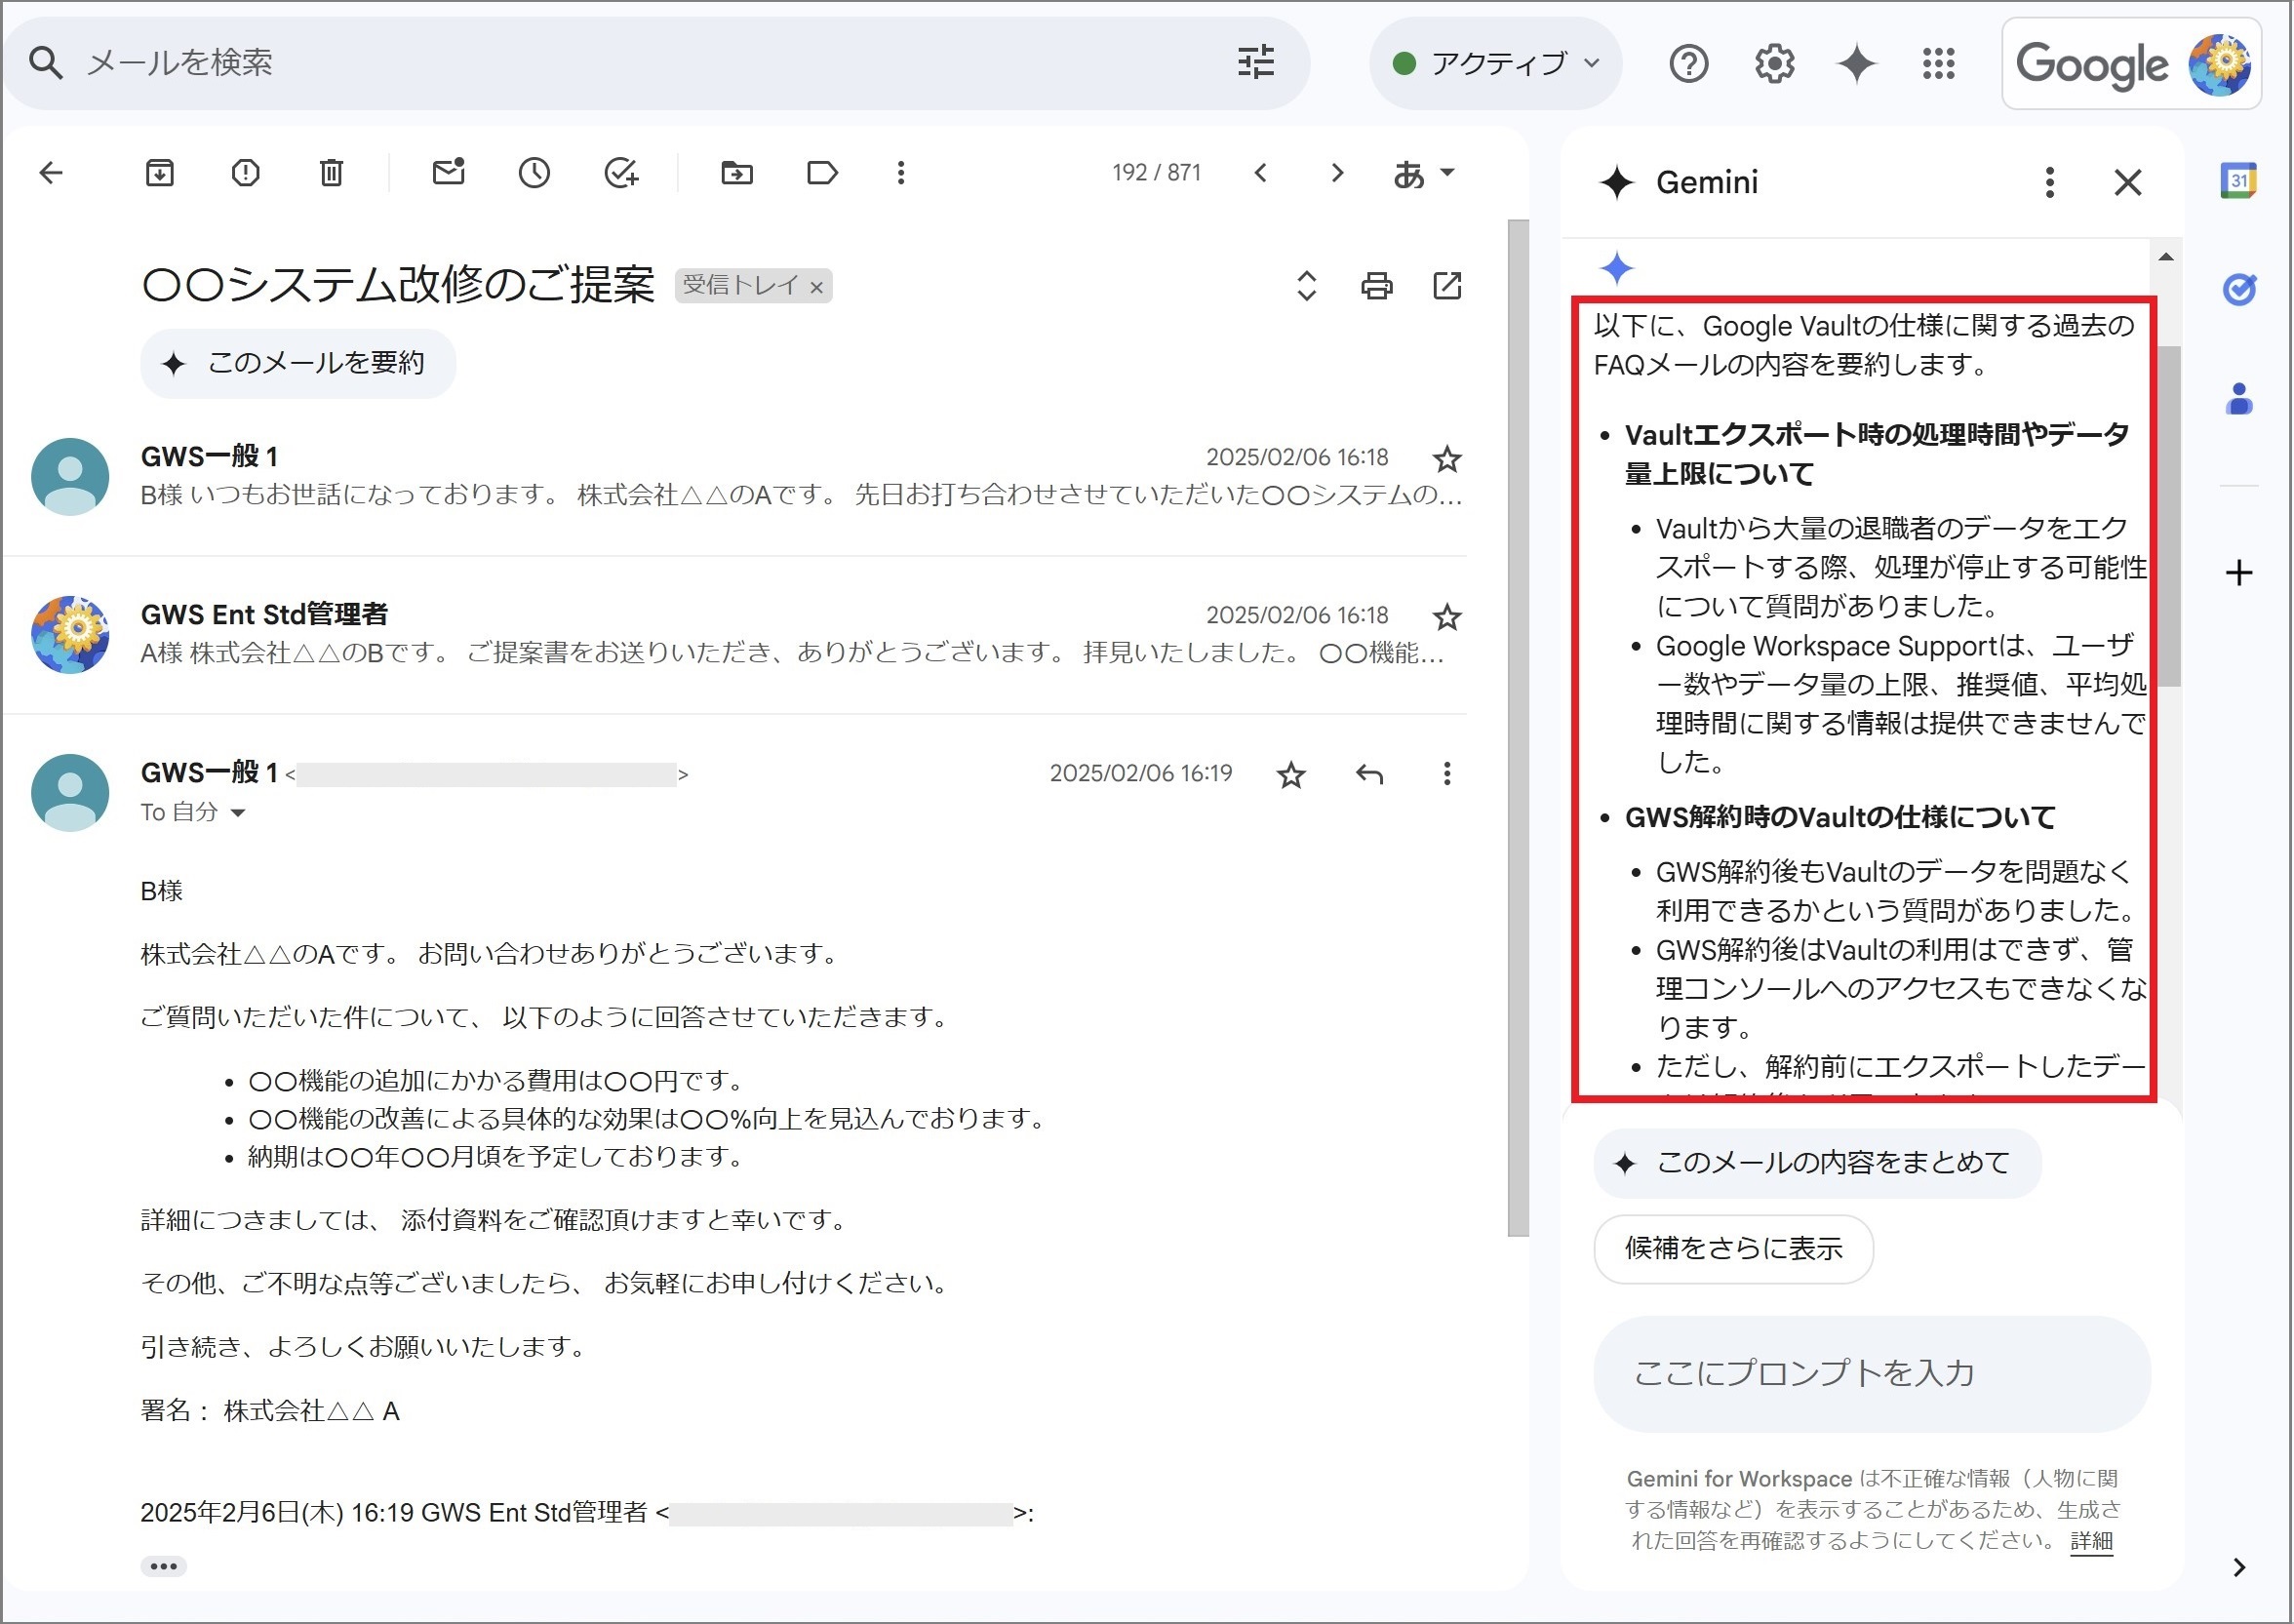2294x1624 pixels.
Task: Print all messages in conversation
Action: 1377,286
